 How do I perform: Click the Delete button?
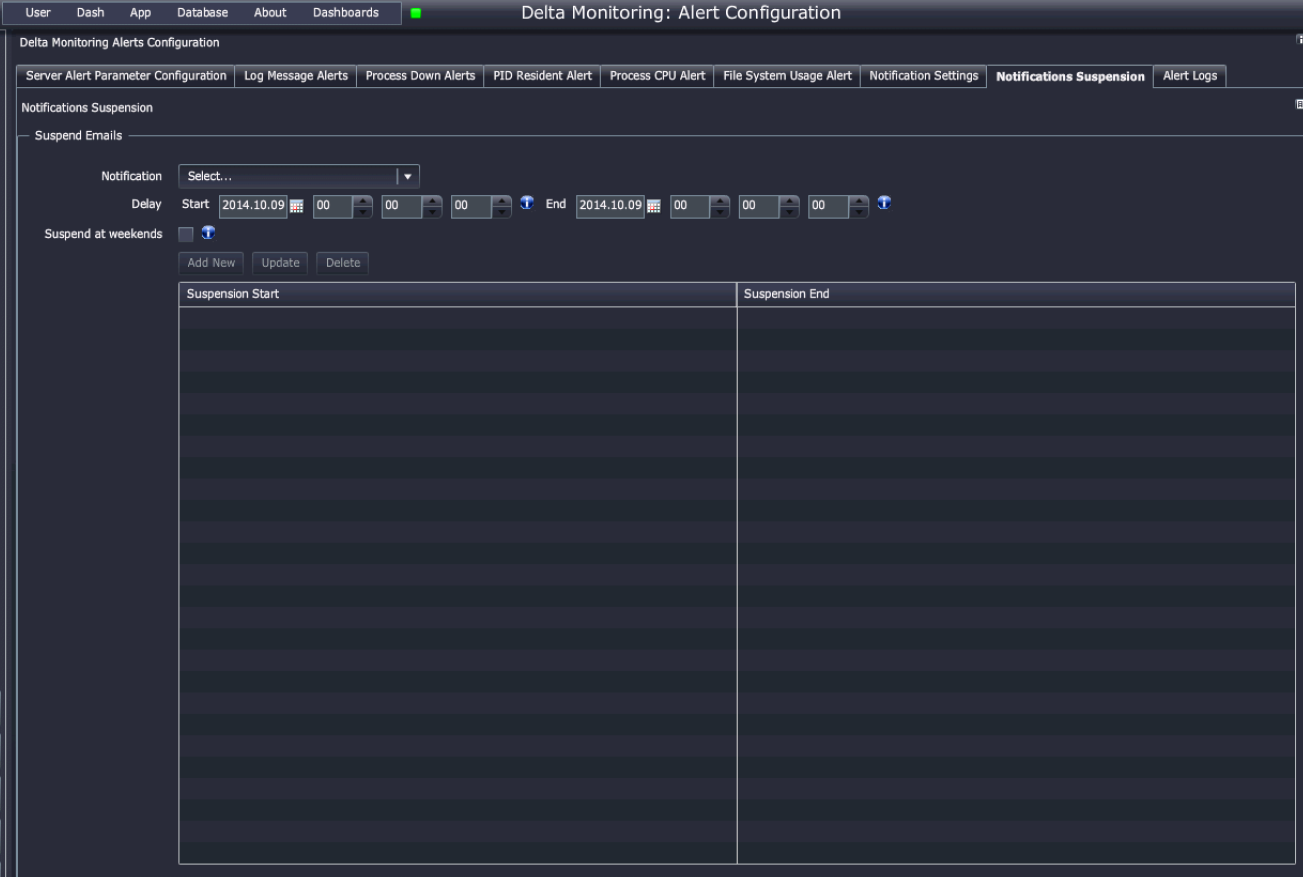point(343,263)
